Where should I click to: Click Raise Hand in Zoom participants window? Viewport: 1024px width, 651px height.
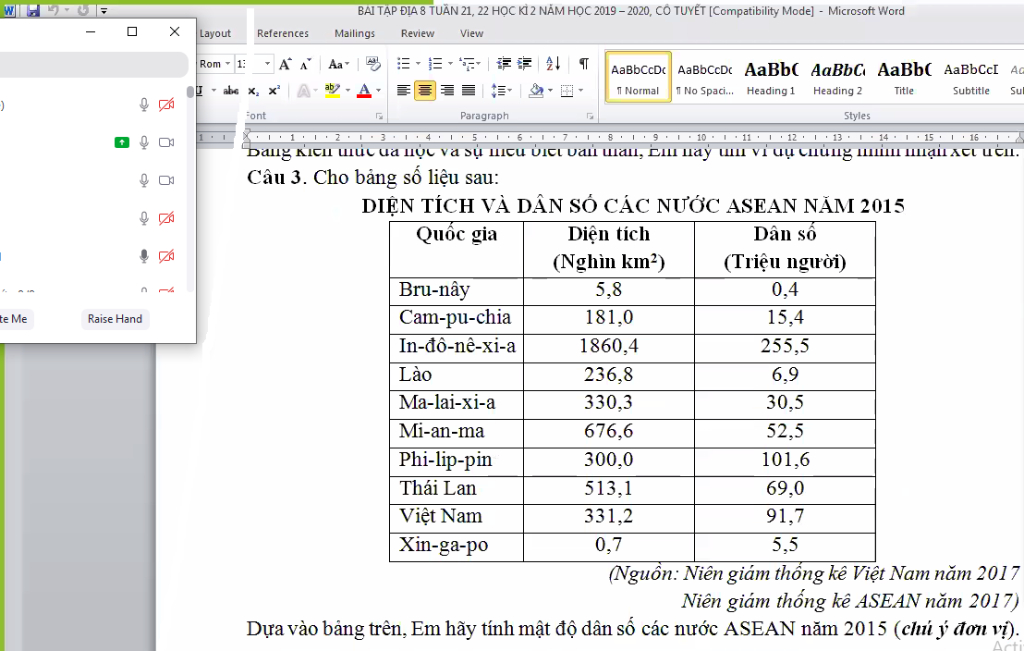click(115, 319)
